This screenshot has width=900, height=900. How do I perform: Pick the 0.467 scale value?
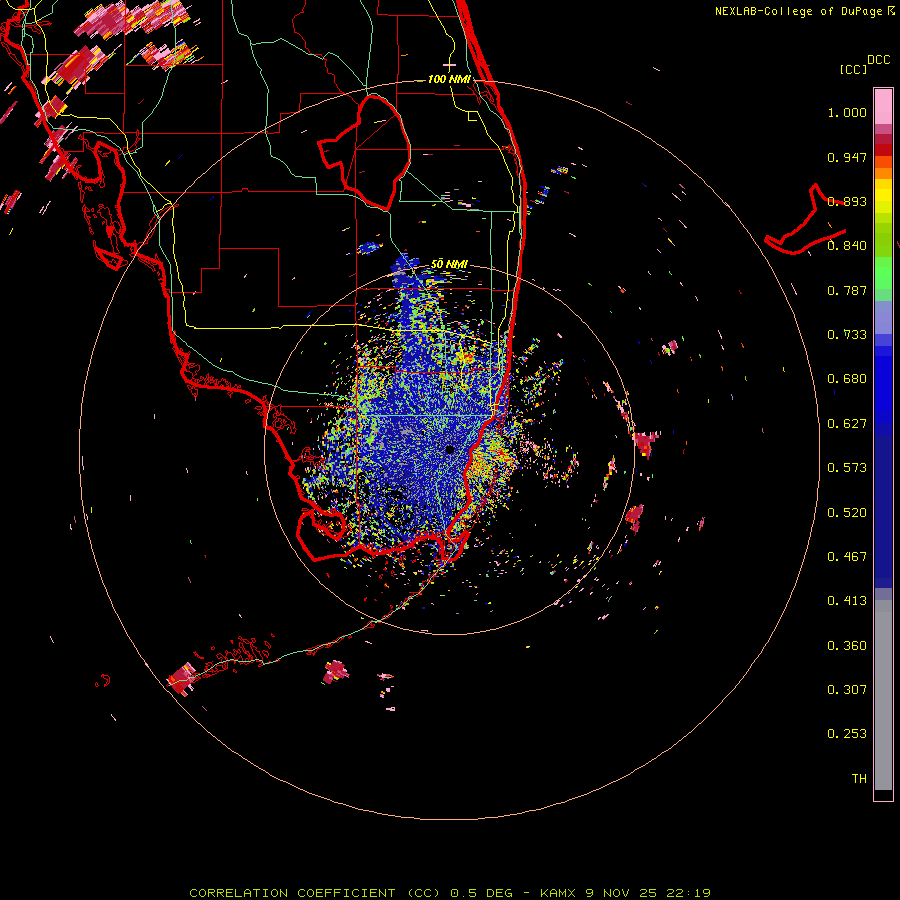[847, 557]
